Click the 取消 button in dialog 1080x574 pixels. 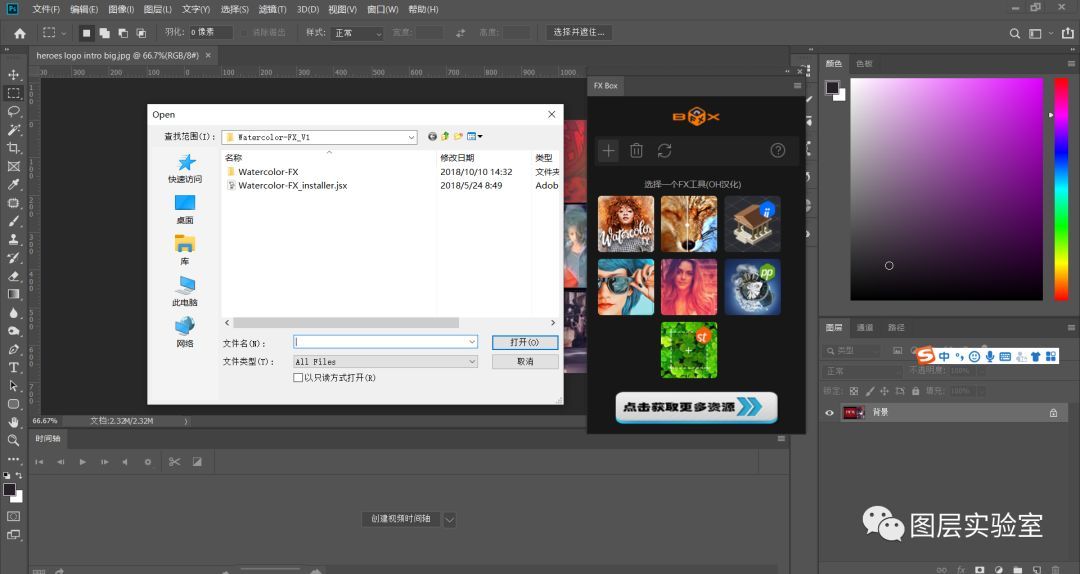(x=525, y=362)
